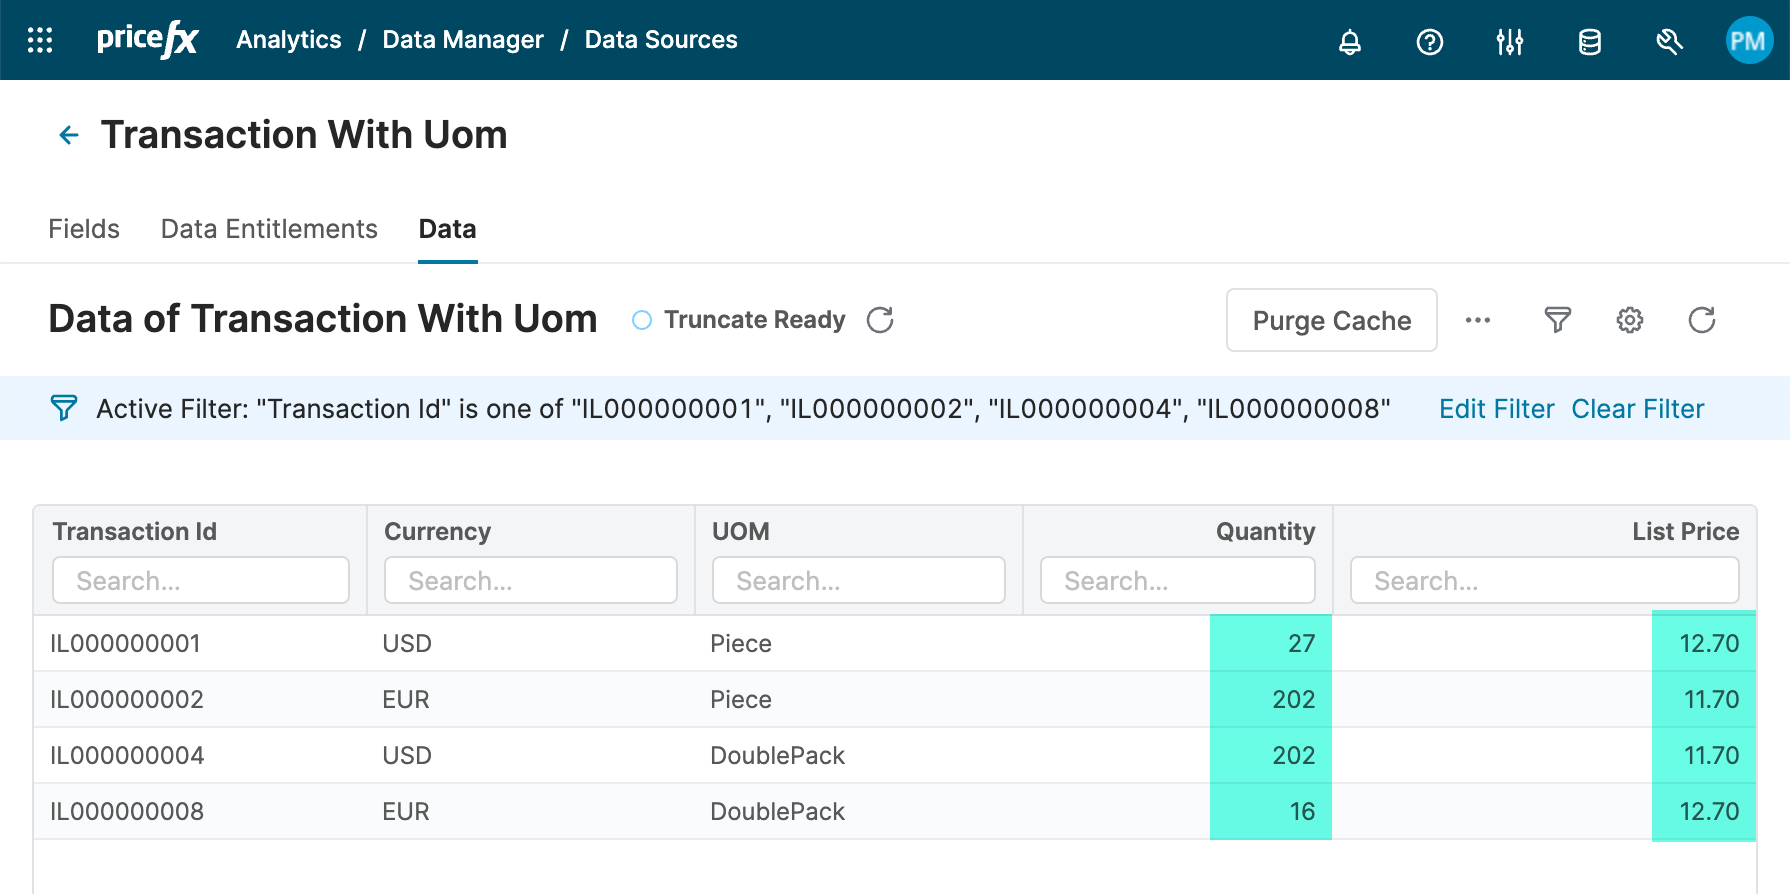Click Piece UOM in row IL000000002
The image size is (1790, 894).
click(x=741, y=699)
